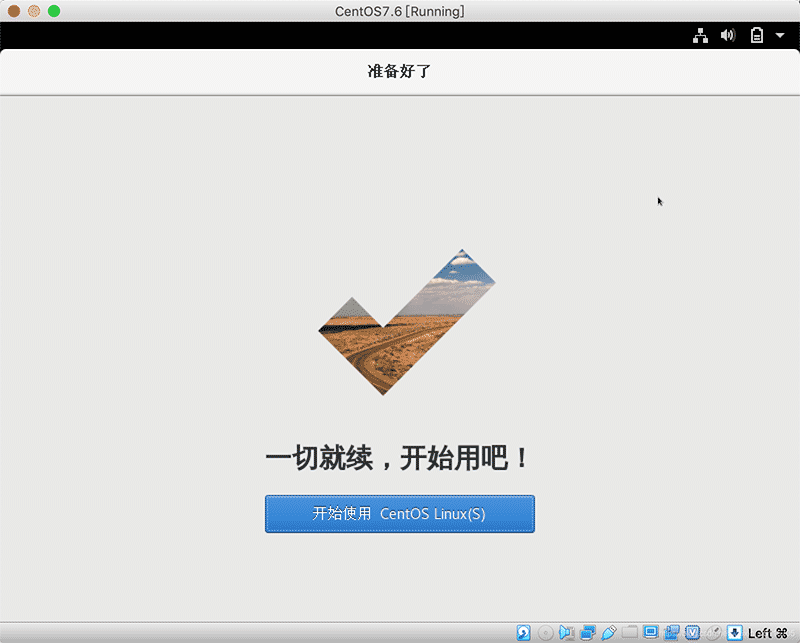Image resolution: width=800 pixels, height=643 pixels.
Task: Click the CentOS7.6 [Running] title bar
Action: tap(400, 11)
